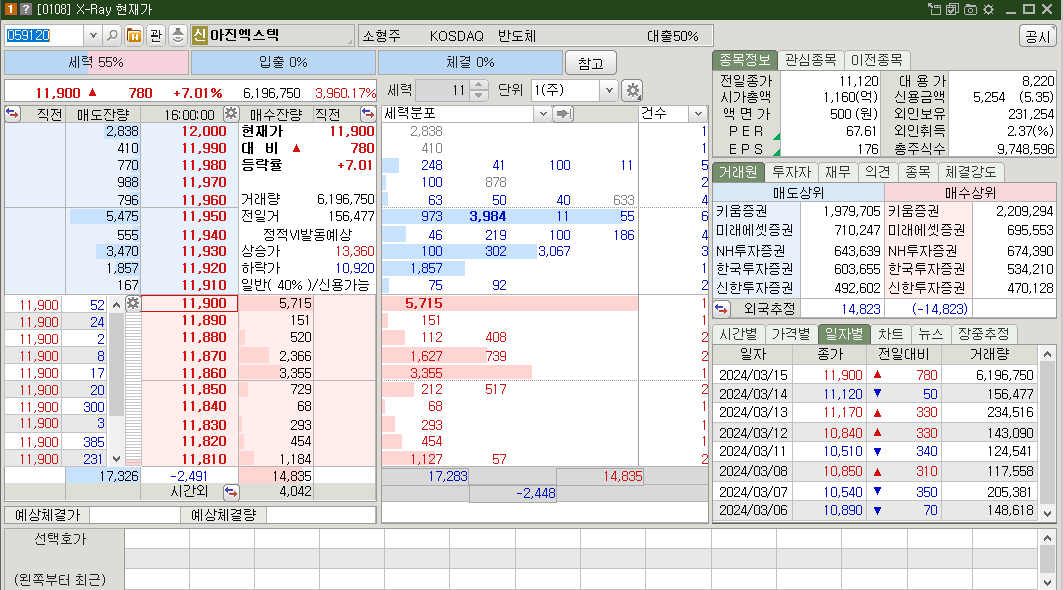
Task: Click the help question mark icon
Action: [26, 9]
